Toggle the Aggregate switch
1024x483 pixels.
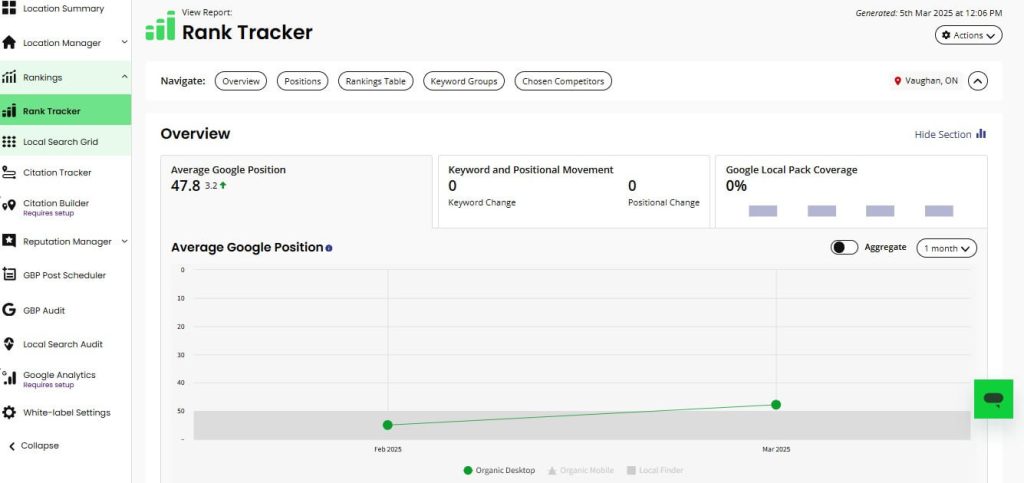pyautogui.click(x=844, y=247)
